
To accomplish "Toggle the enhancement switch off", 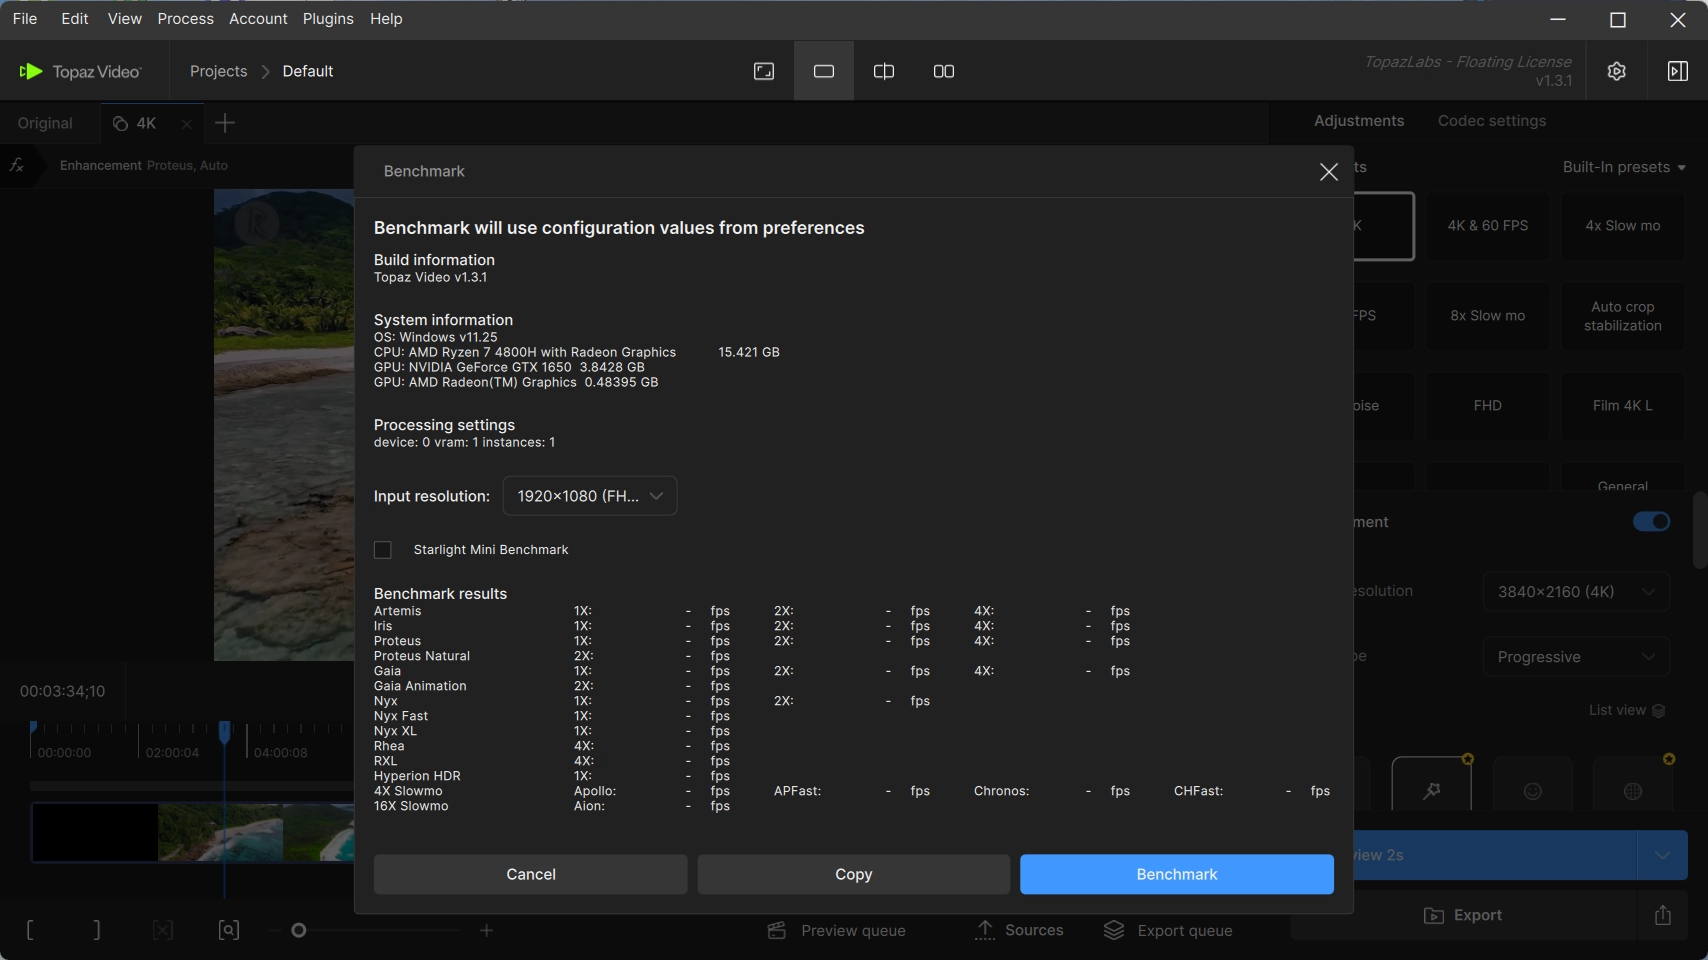I will click(x=1651, y=522).
